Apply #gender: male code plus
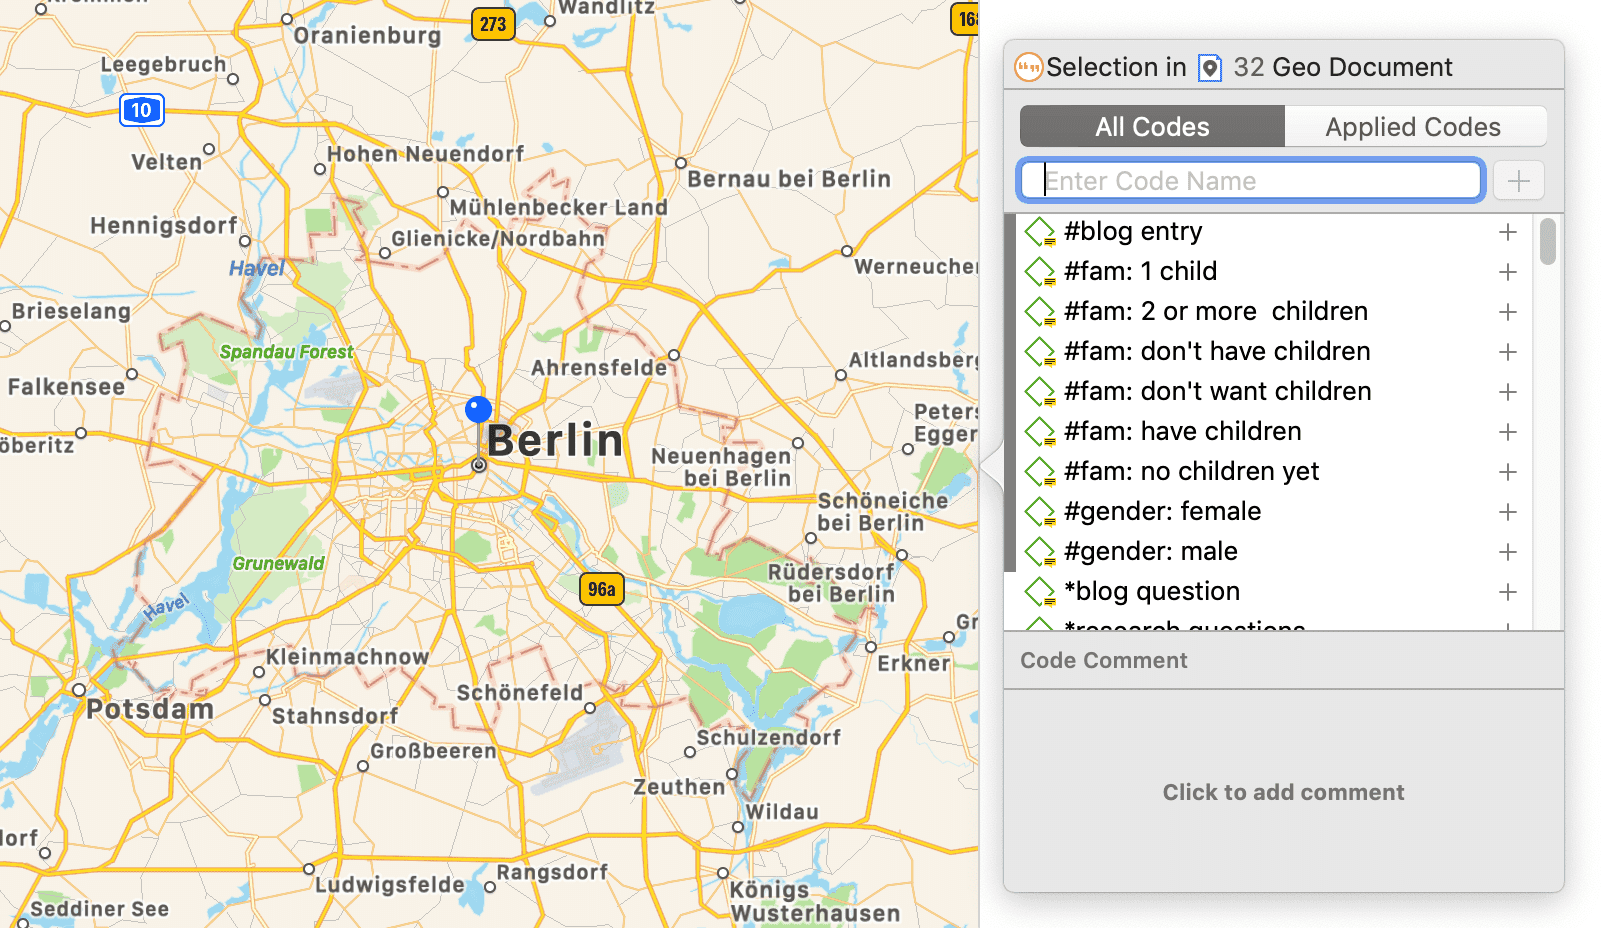The image size is (1602, 928). 1508,552
